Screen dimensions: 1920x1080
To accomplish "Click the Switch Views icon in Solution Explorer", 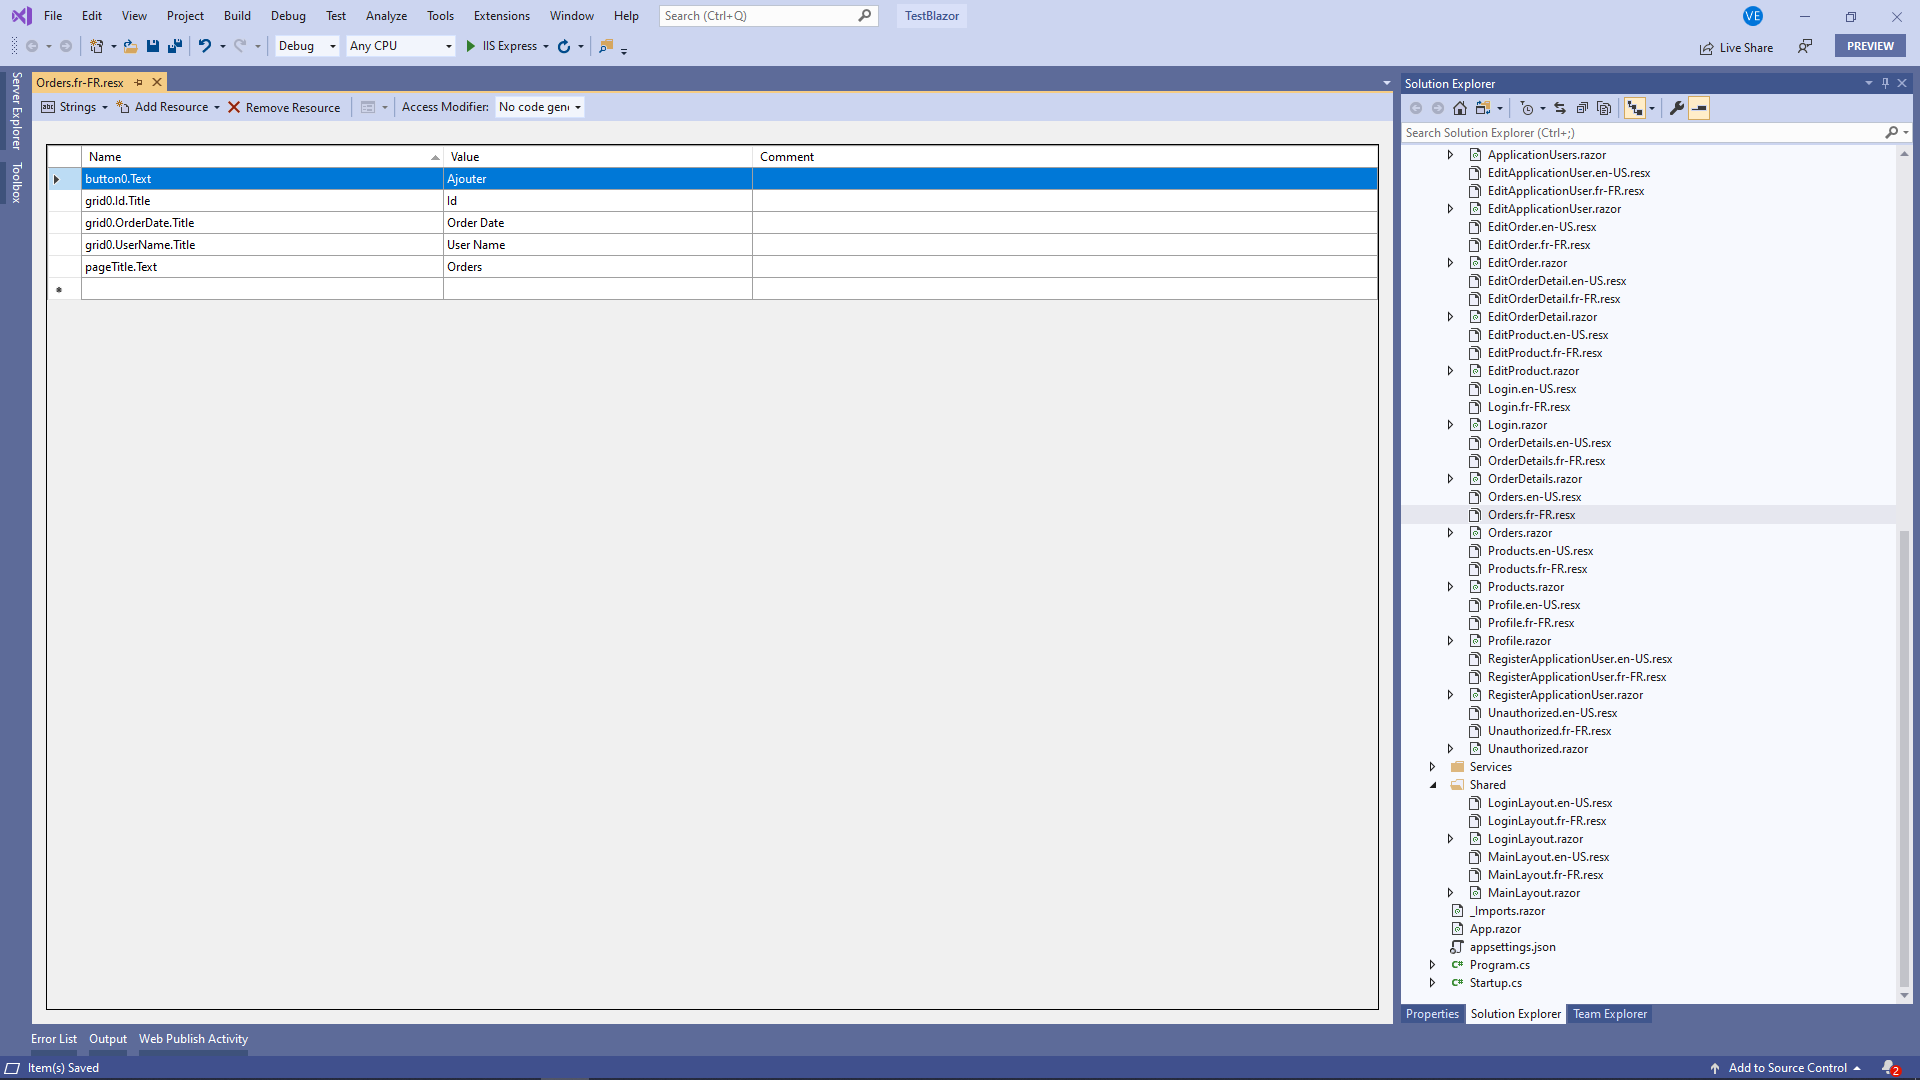I will [x=1483, y=108].
